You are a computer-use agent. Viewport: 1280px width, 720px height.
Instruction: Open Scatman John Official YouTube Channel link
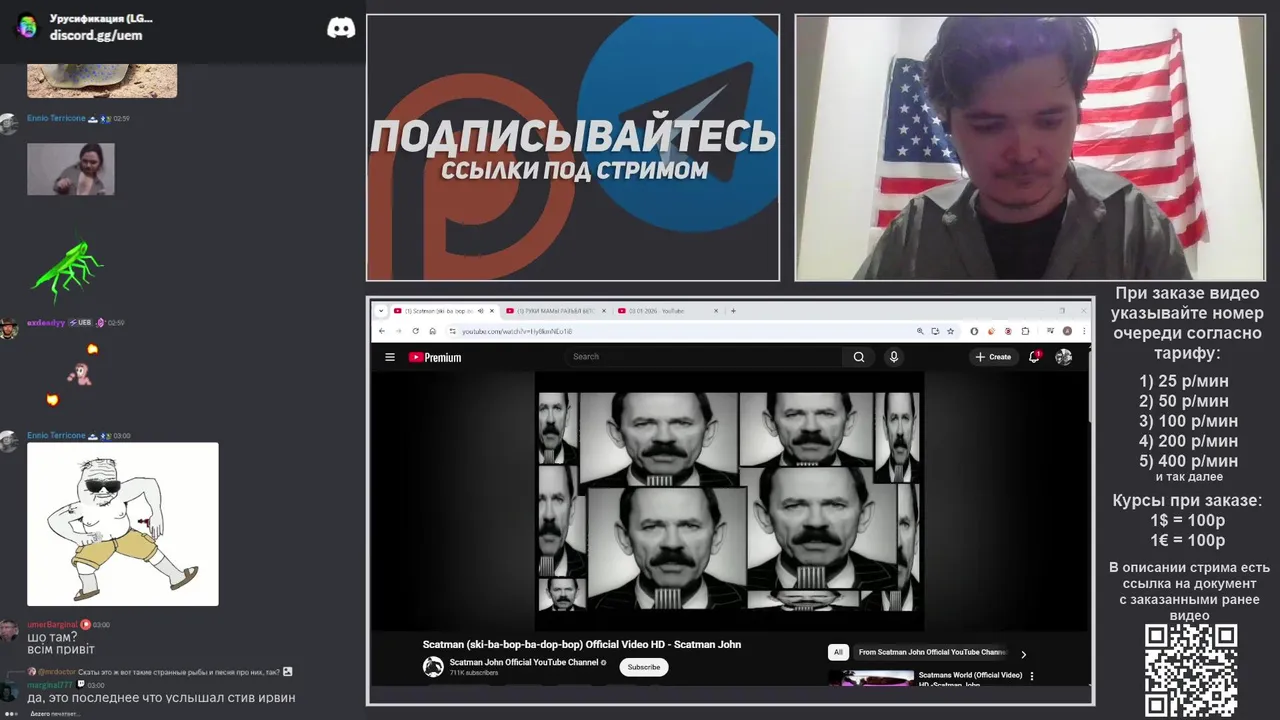point(524,662)
